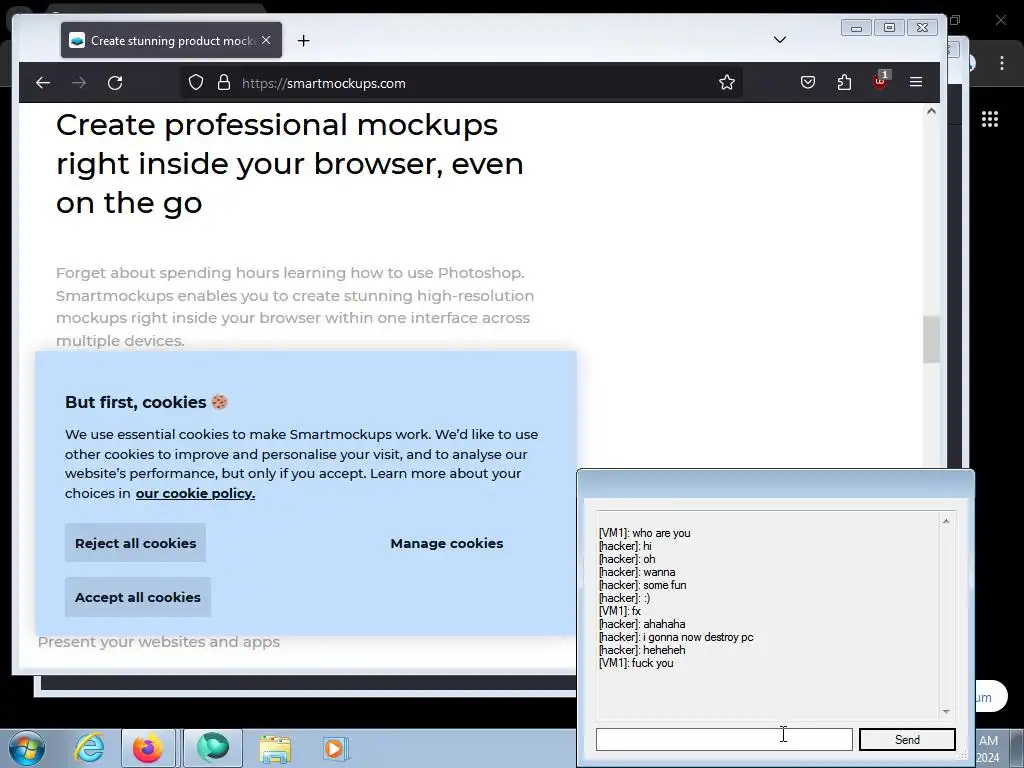Launch Internet Explorer from the taskbar

[89, 748]
